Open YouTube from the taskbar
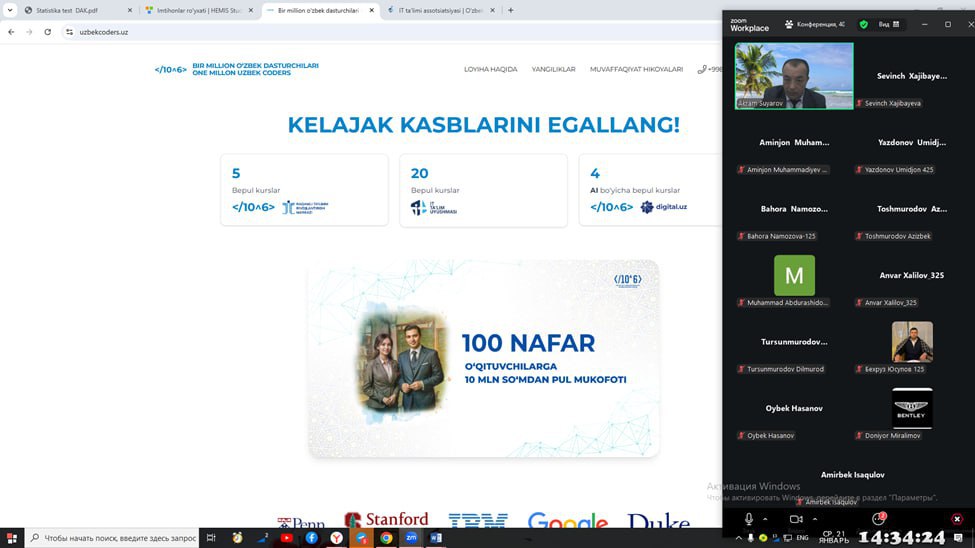 [x=287, y=537]
